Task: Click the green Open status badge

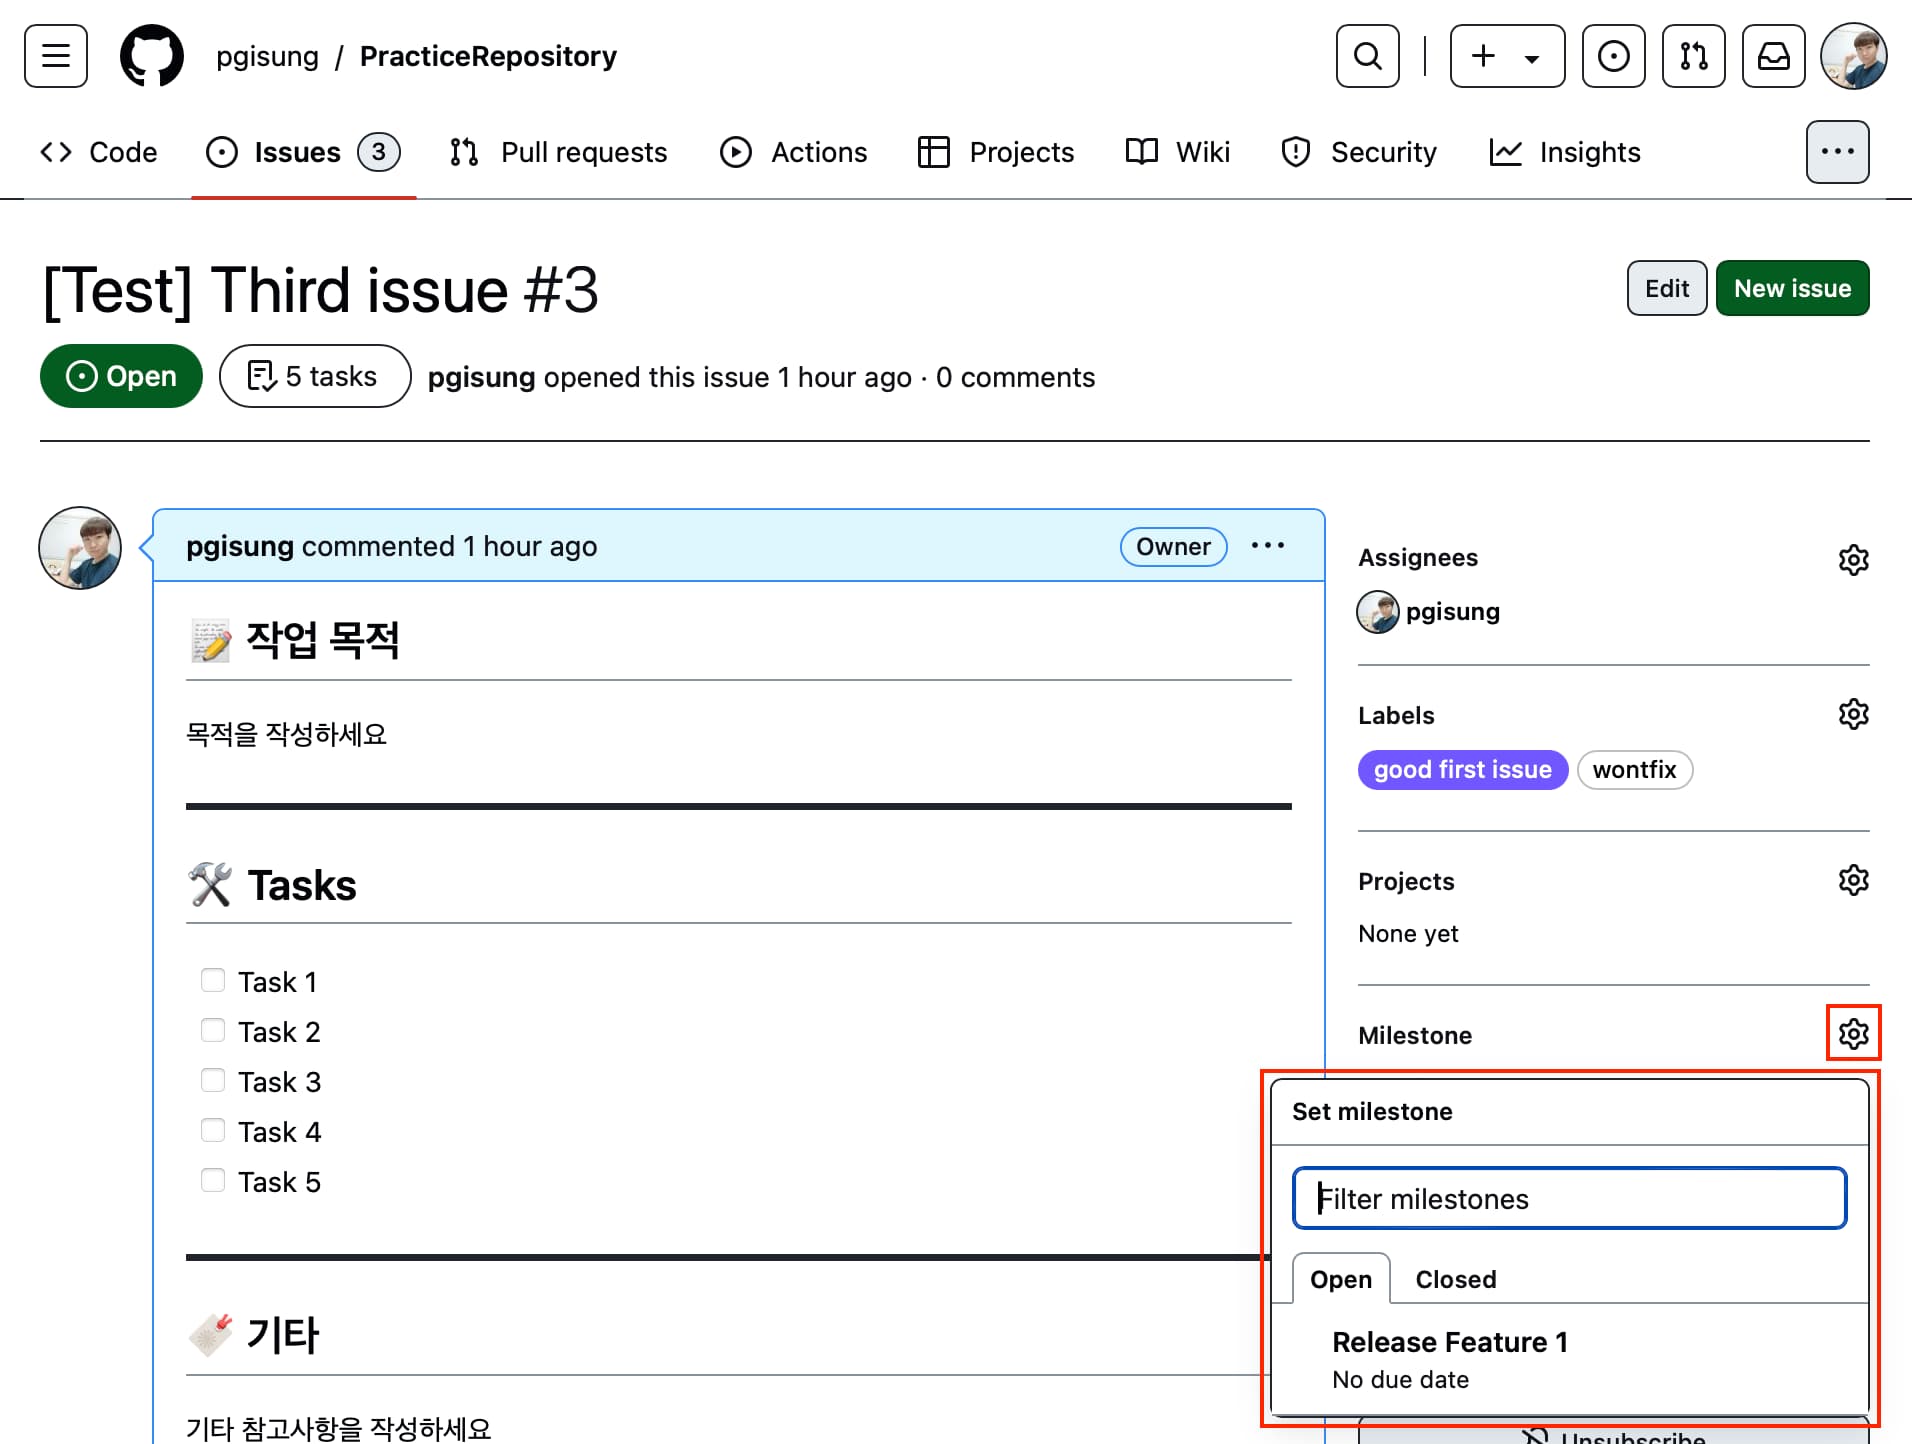Action: [x=121, y=376]
